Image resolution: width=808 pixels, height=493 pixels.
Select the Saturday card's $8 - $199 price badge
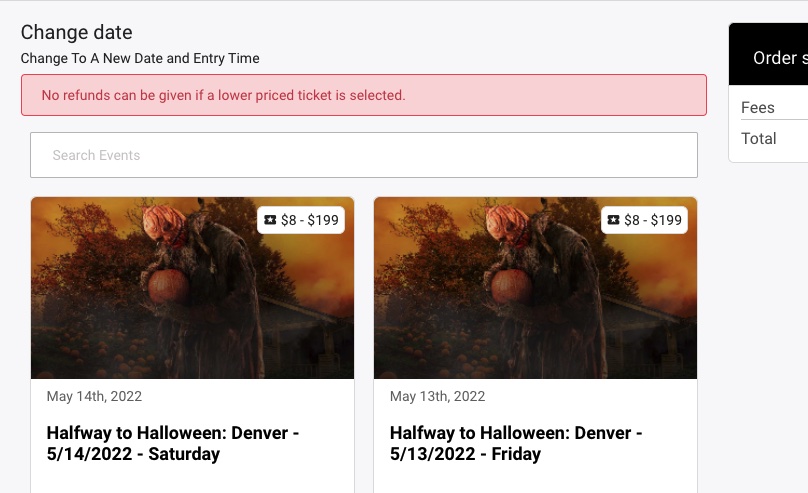tap(301, 220)
